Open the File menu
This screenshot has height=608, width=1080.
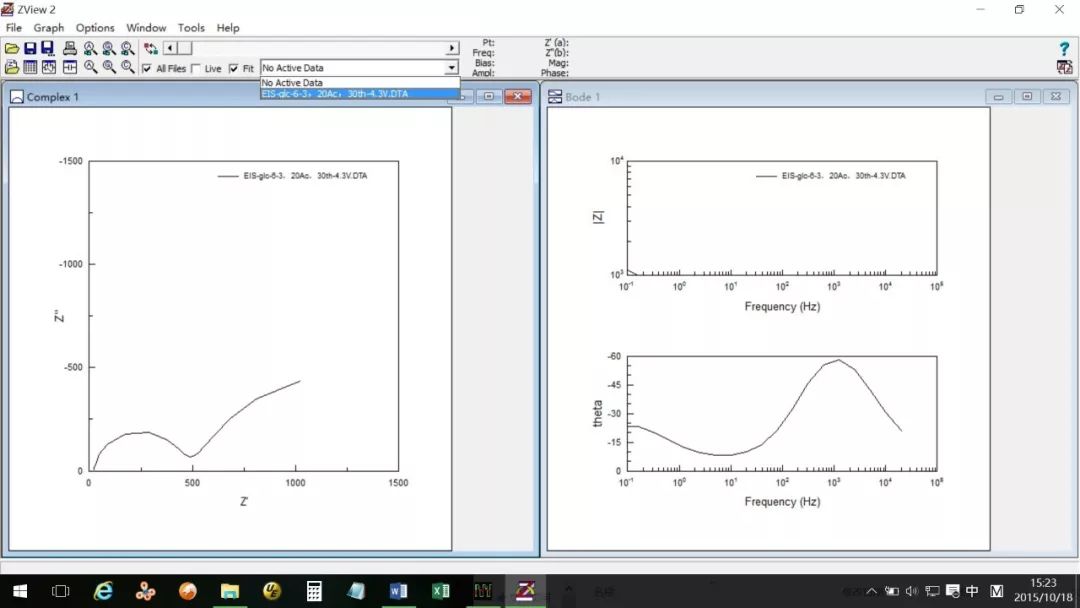click(14, 28)
